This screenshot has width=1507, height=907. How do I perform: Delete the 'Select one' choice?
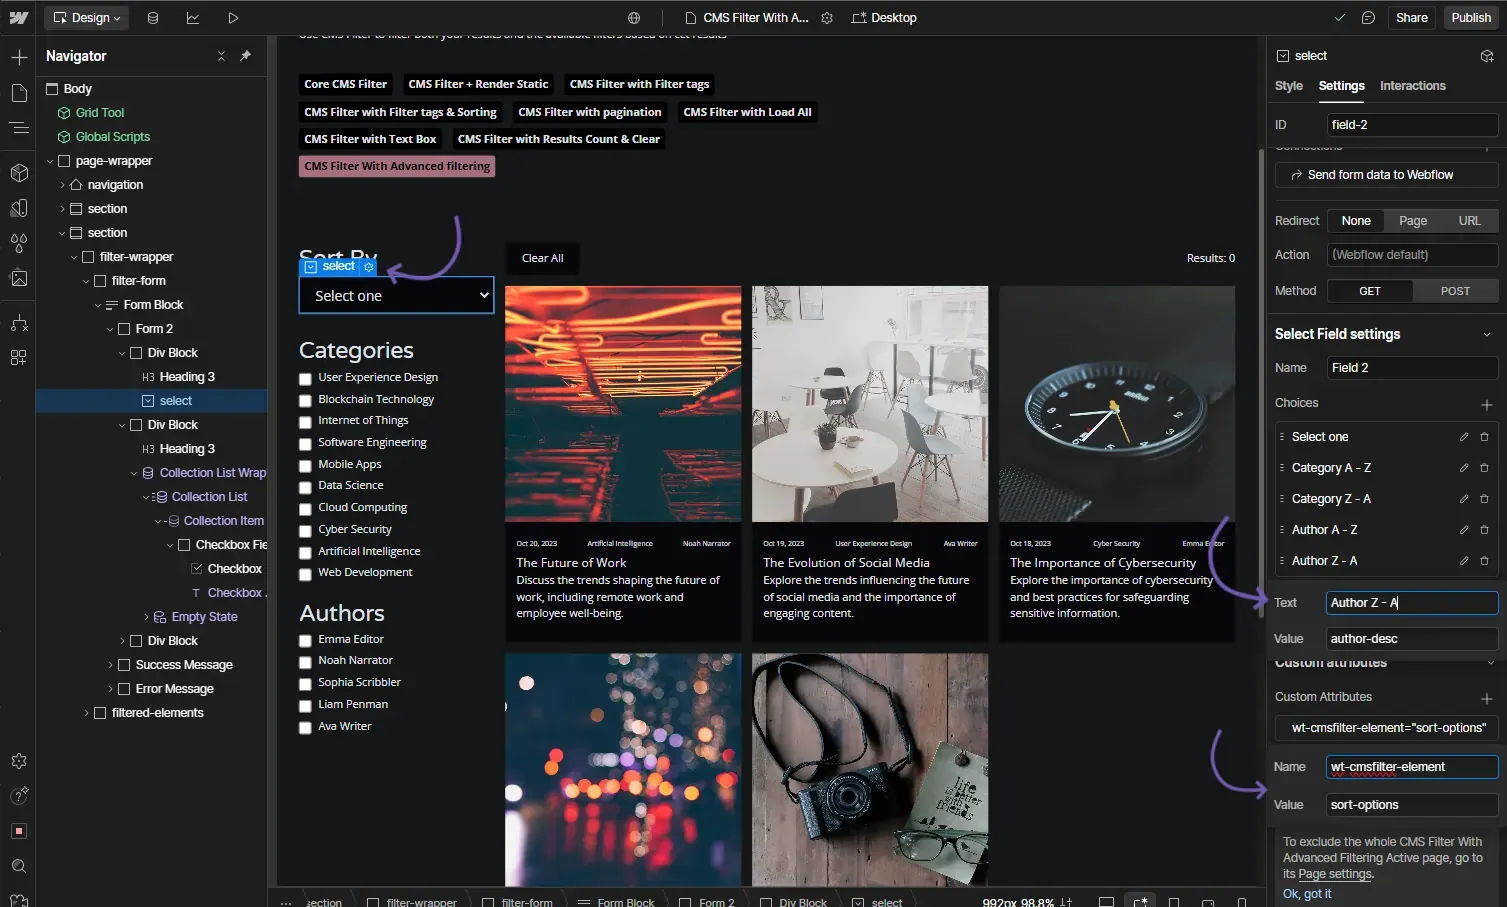[x=1484, y=437]
